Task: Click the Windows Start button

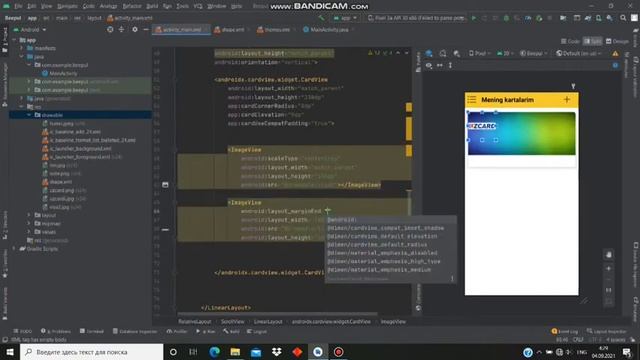Action: (x=10, y=352)
